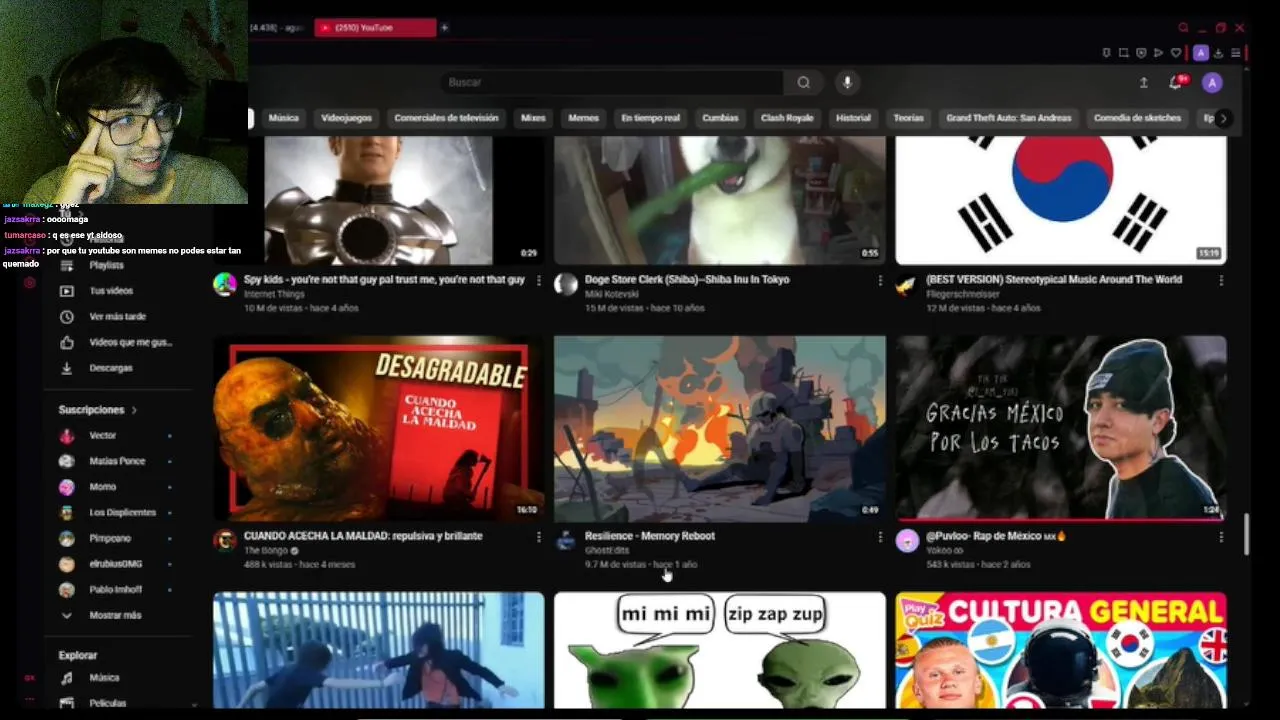Open Playlists in the sidebar
The width and height of the screenshot is (1280, 720).
click(106, 265)
